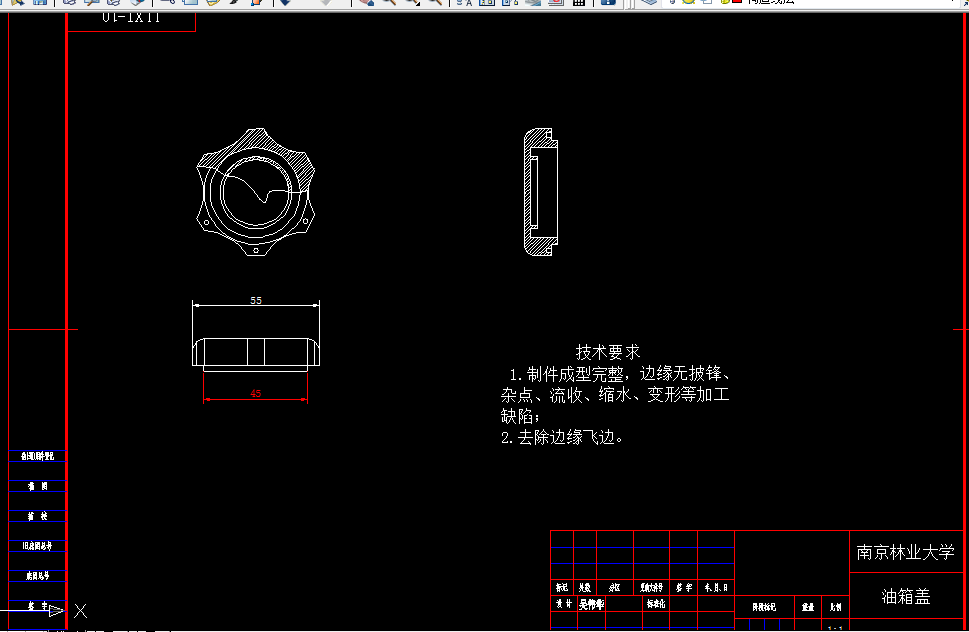Select the 缺陷； text line
Screen dimensions: 969x632
pyautogui.click(x=520, y=416)
